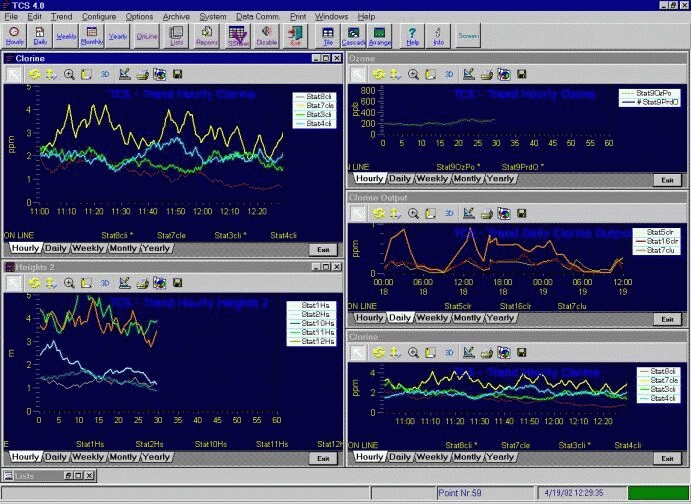Click the Ozone window title bar
Image resolution: width=691 pixels, height=504 pixels.
tap(516, 58)
